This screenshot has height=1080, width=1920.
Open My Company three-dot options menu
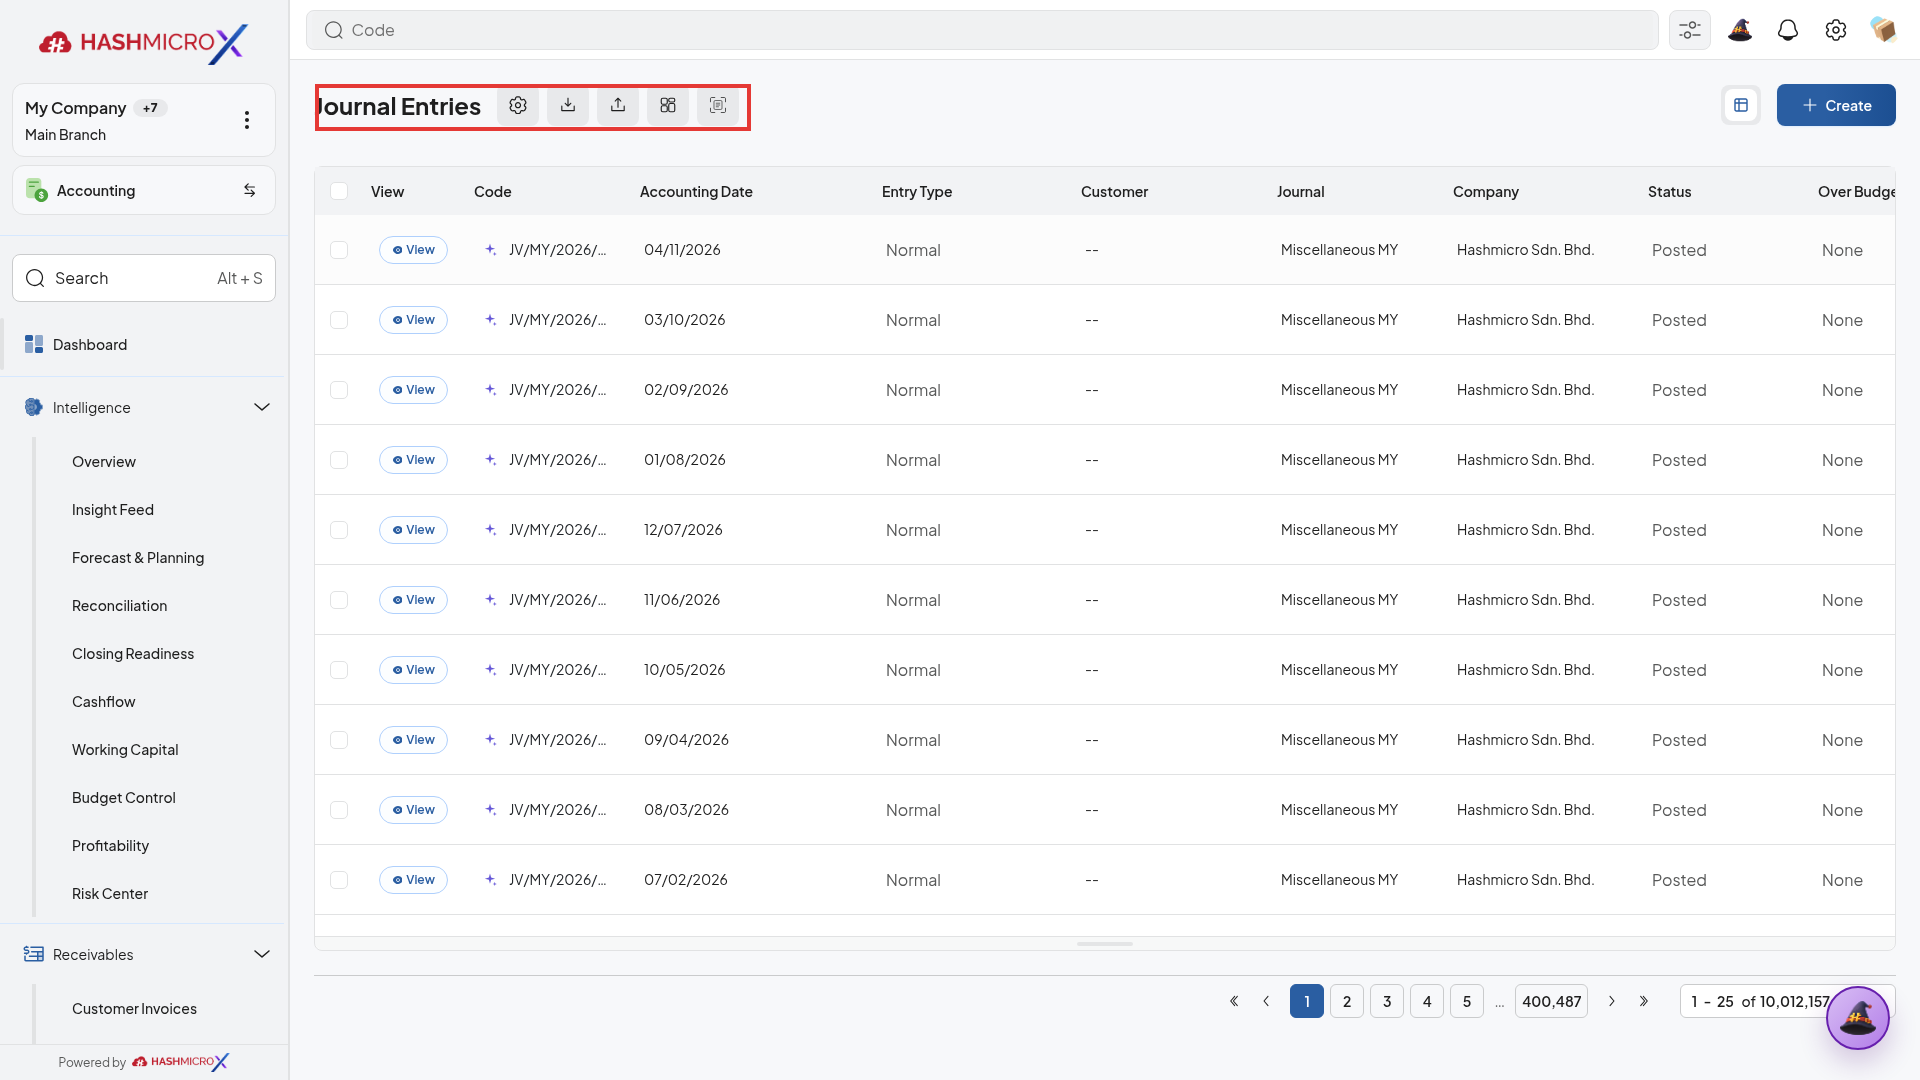(247, 120)
